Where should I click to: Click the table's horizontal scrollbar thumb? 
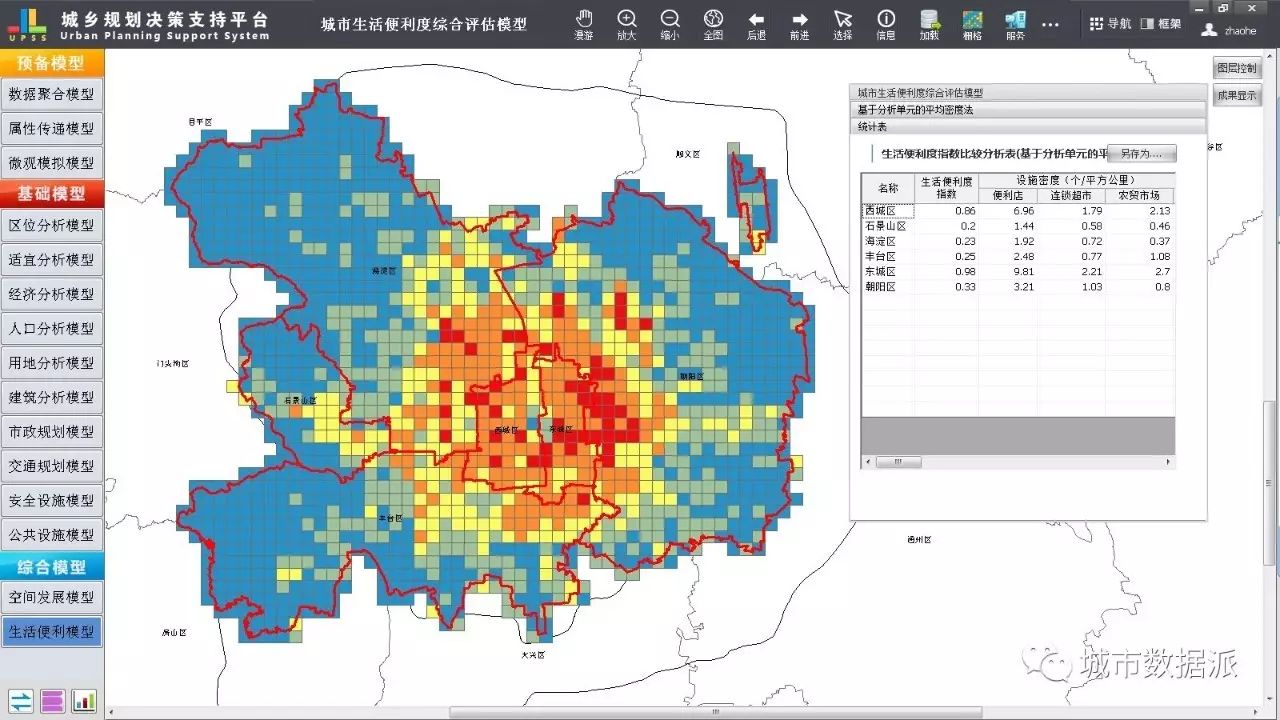pyautogui.click(x=898, y=462)
